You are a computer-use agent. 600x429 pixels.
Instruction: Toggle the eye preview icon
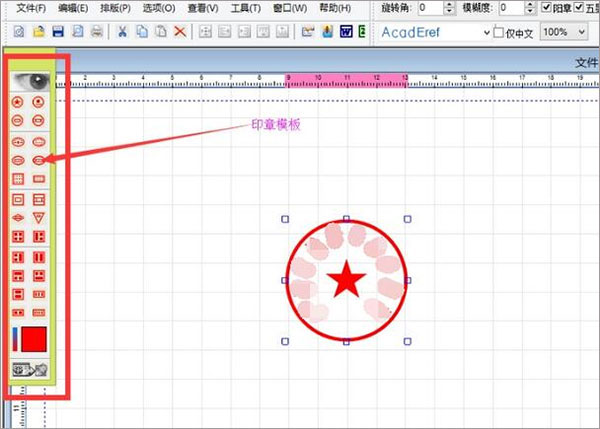point(30,81)
